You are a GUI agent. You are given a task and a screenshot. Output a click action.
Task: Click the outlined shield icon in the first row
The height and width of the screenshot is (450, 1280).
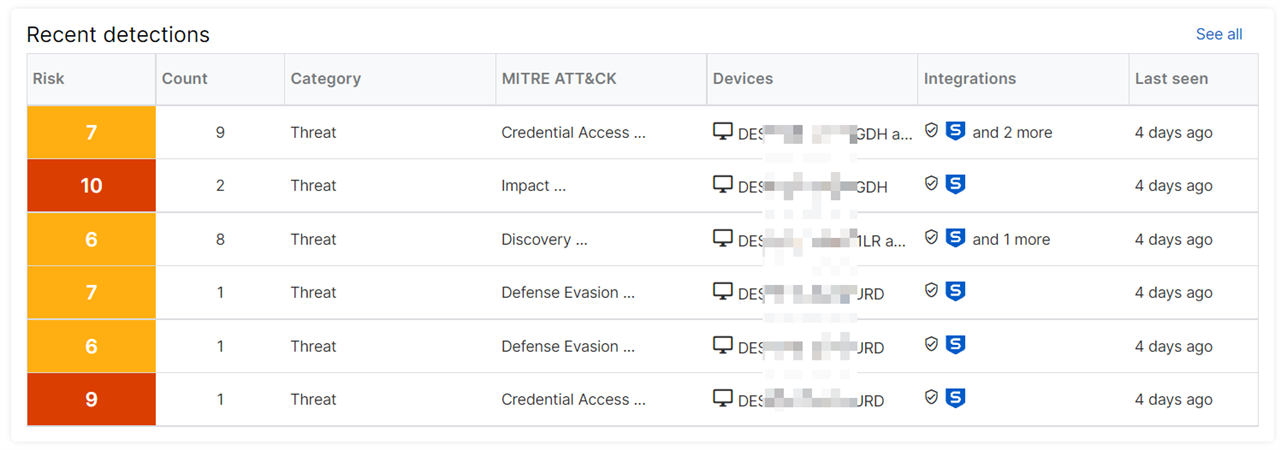click(x=931, y=131)
